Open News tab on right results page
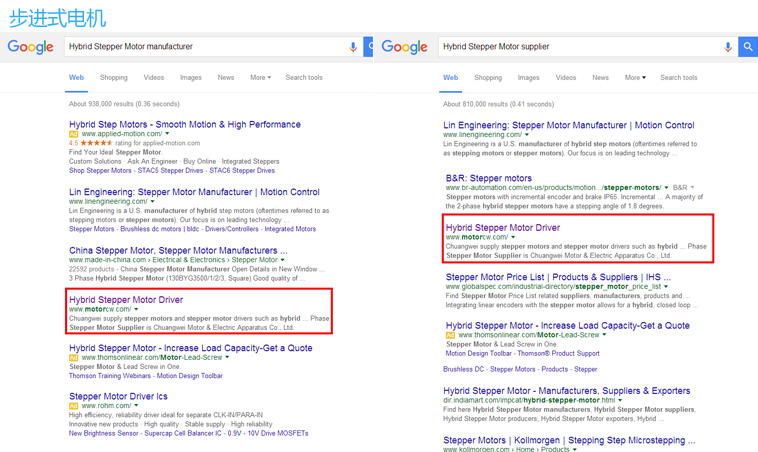The image size is (758, 452). (601, 77)
